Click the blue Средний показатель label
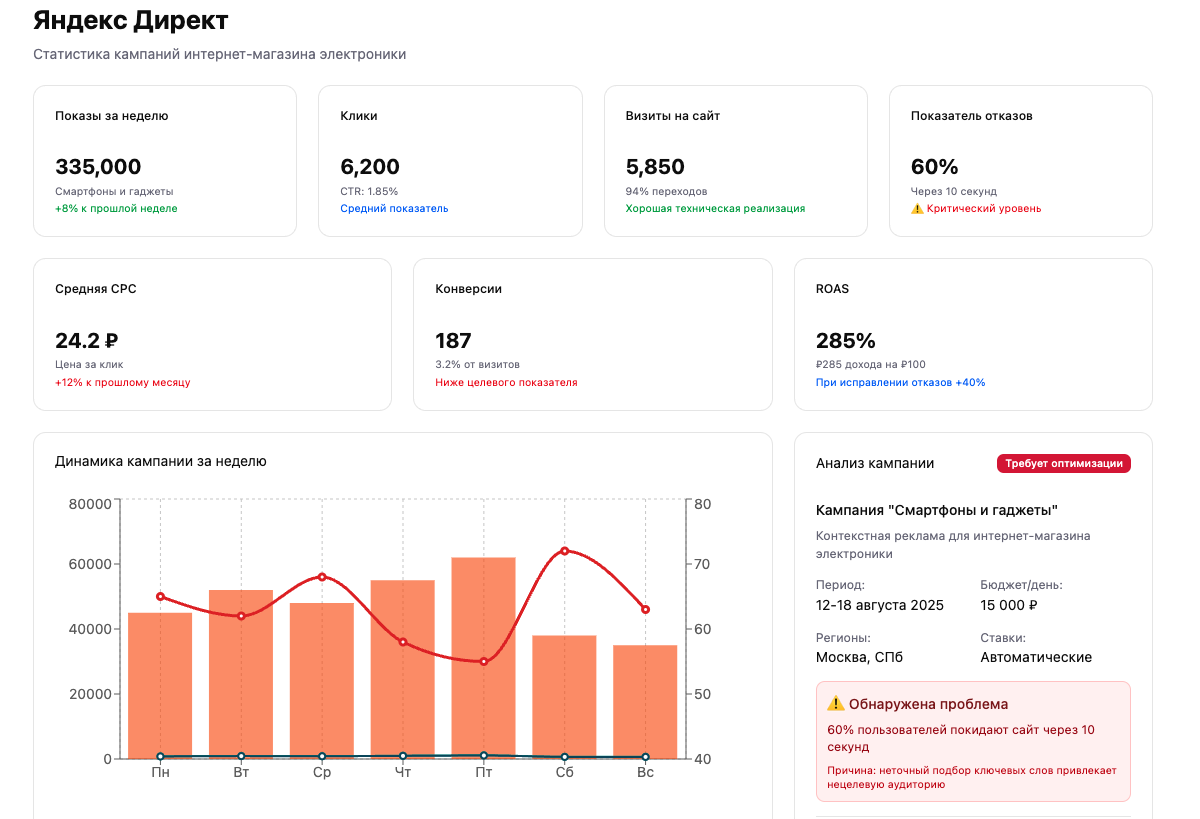Image resolution: width=1200 pixels, height=819 pixels. (x=394, y=208)
